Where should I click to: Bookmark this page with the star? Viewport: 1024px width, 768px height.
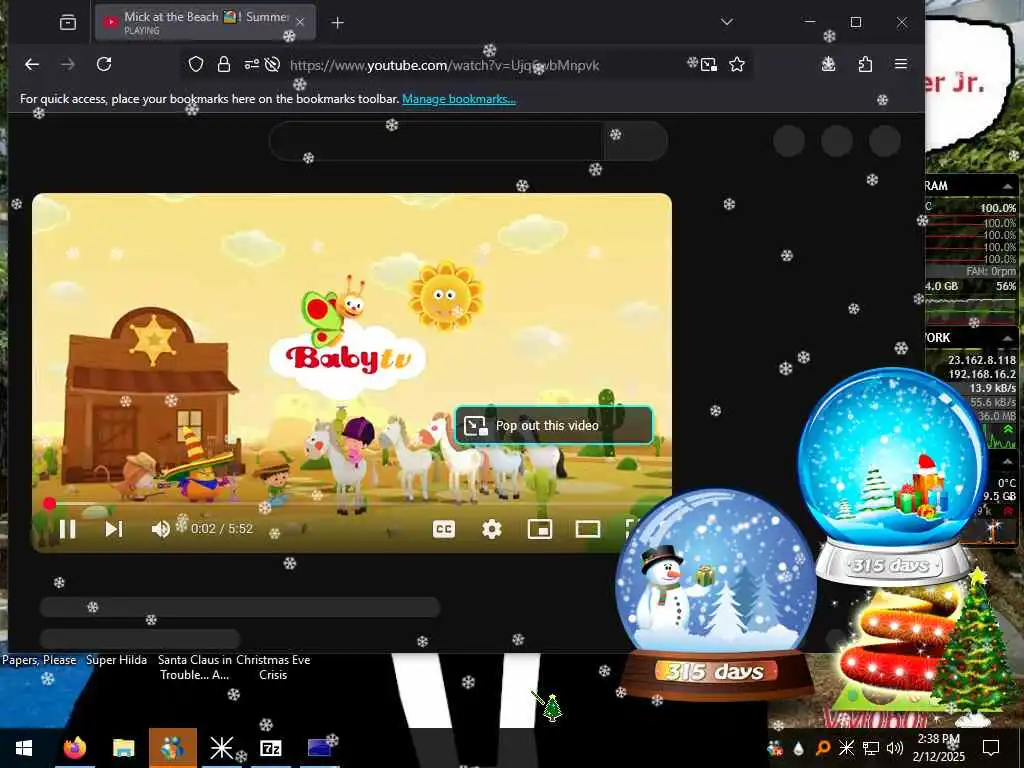pyautogui.click(x=737, y=64)
